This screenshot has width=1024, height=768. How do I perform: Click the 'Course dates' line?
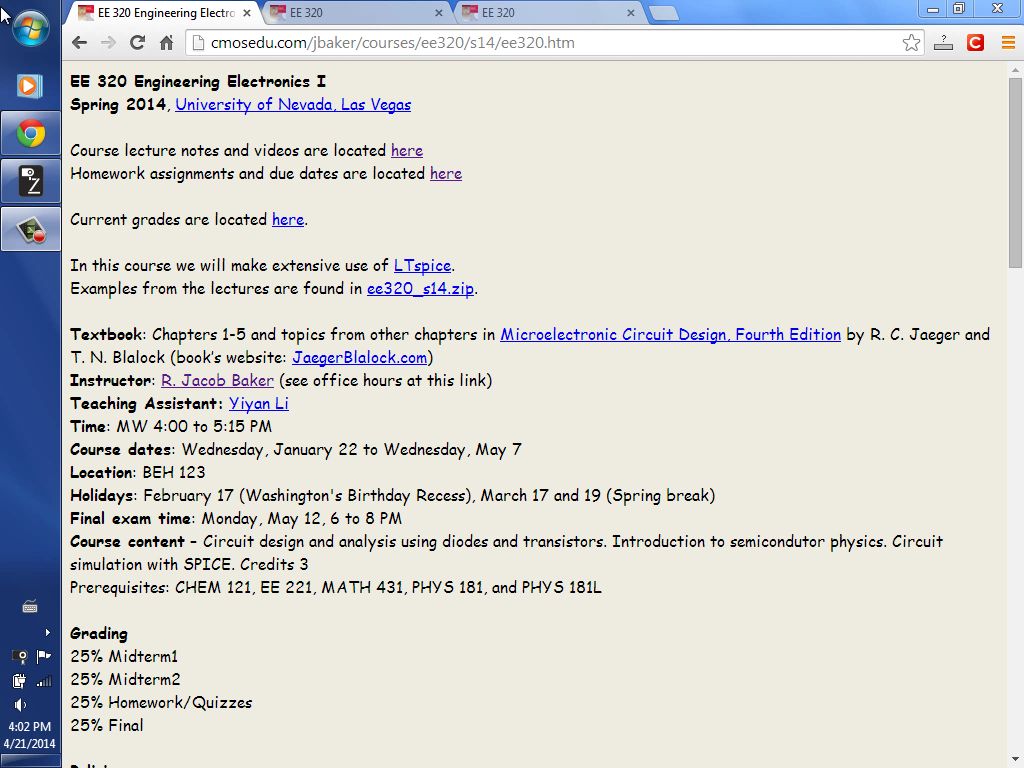[x=296, y=449]
